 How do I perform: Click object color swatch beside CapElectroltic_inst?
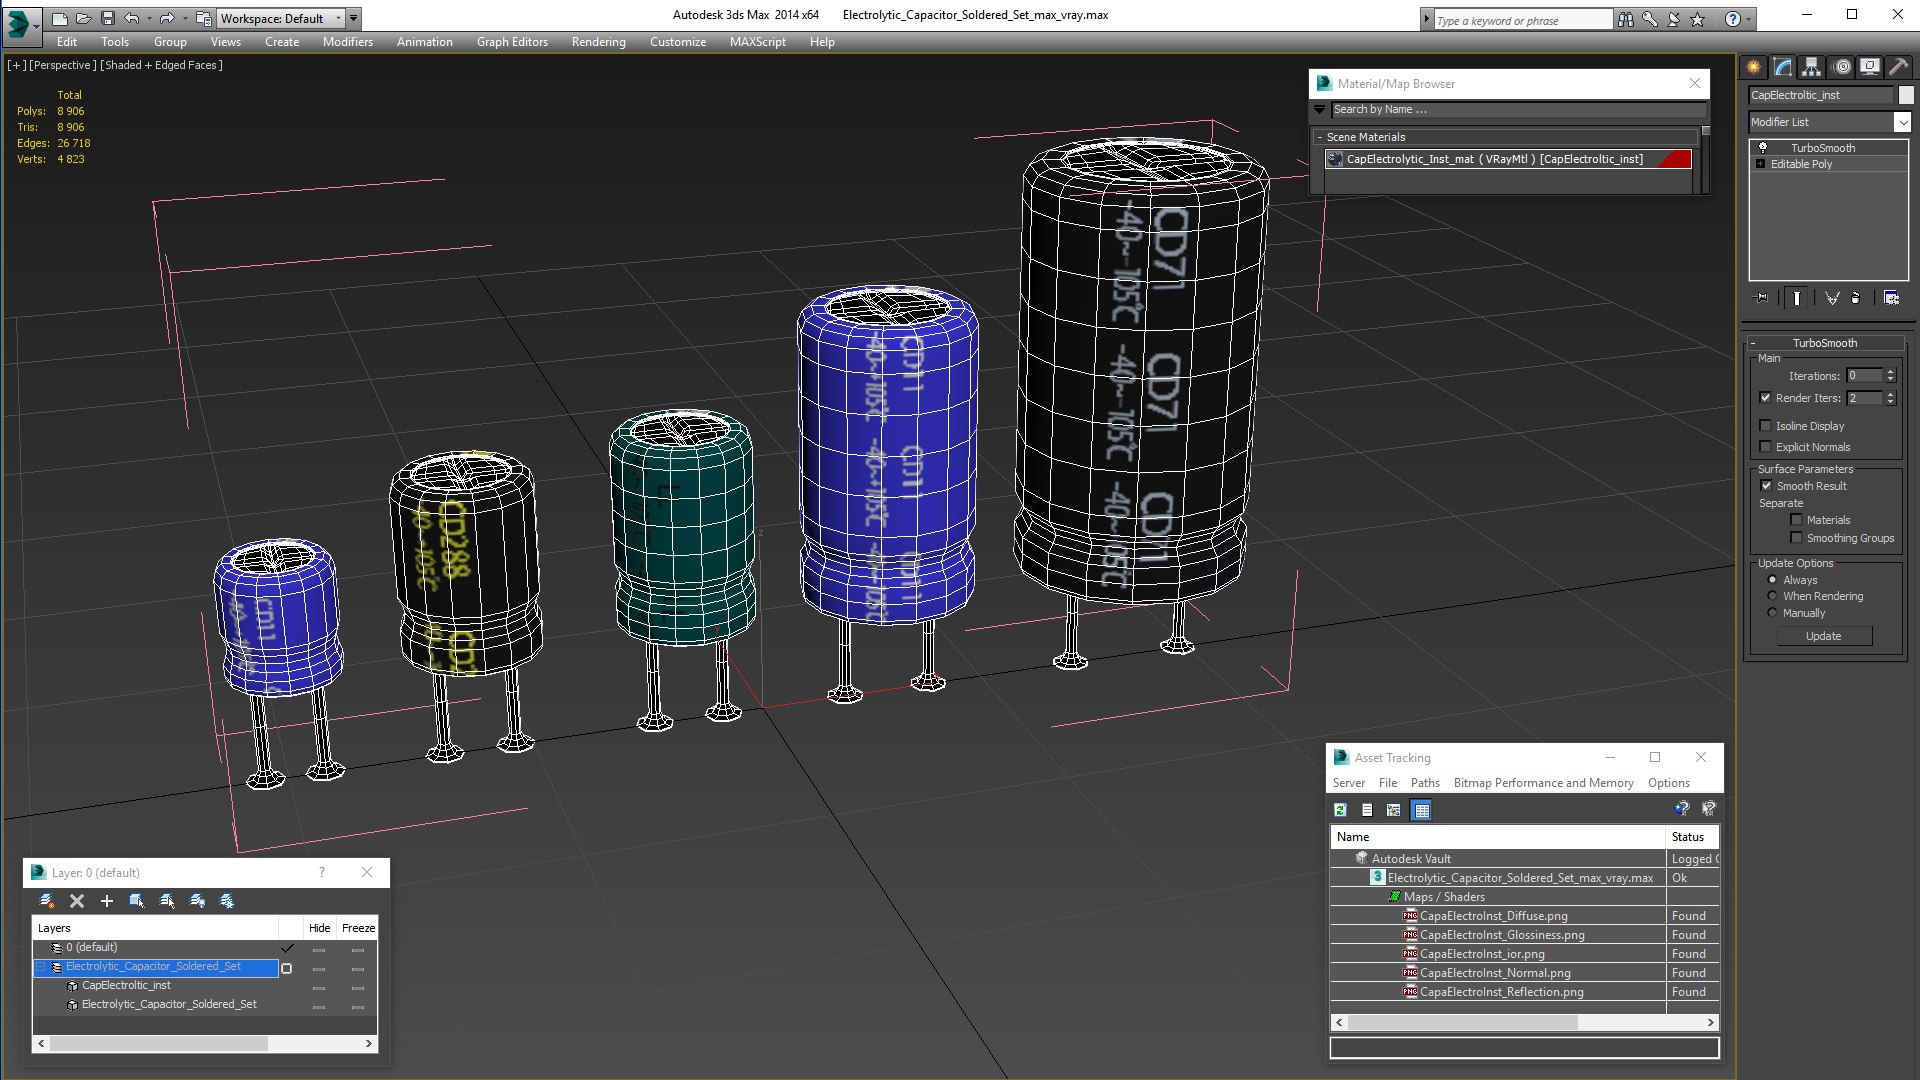[x=1906, y=95]
